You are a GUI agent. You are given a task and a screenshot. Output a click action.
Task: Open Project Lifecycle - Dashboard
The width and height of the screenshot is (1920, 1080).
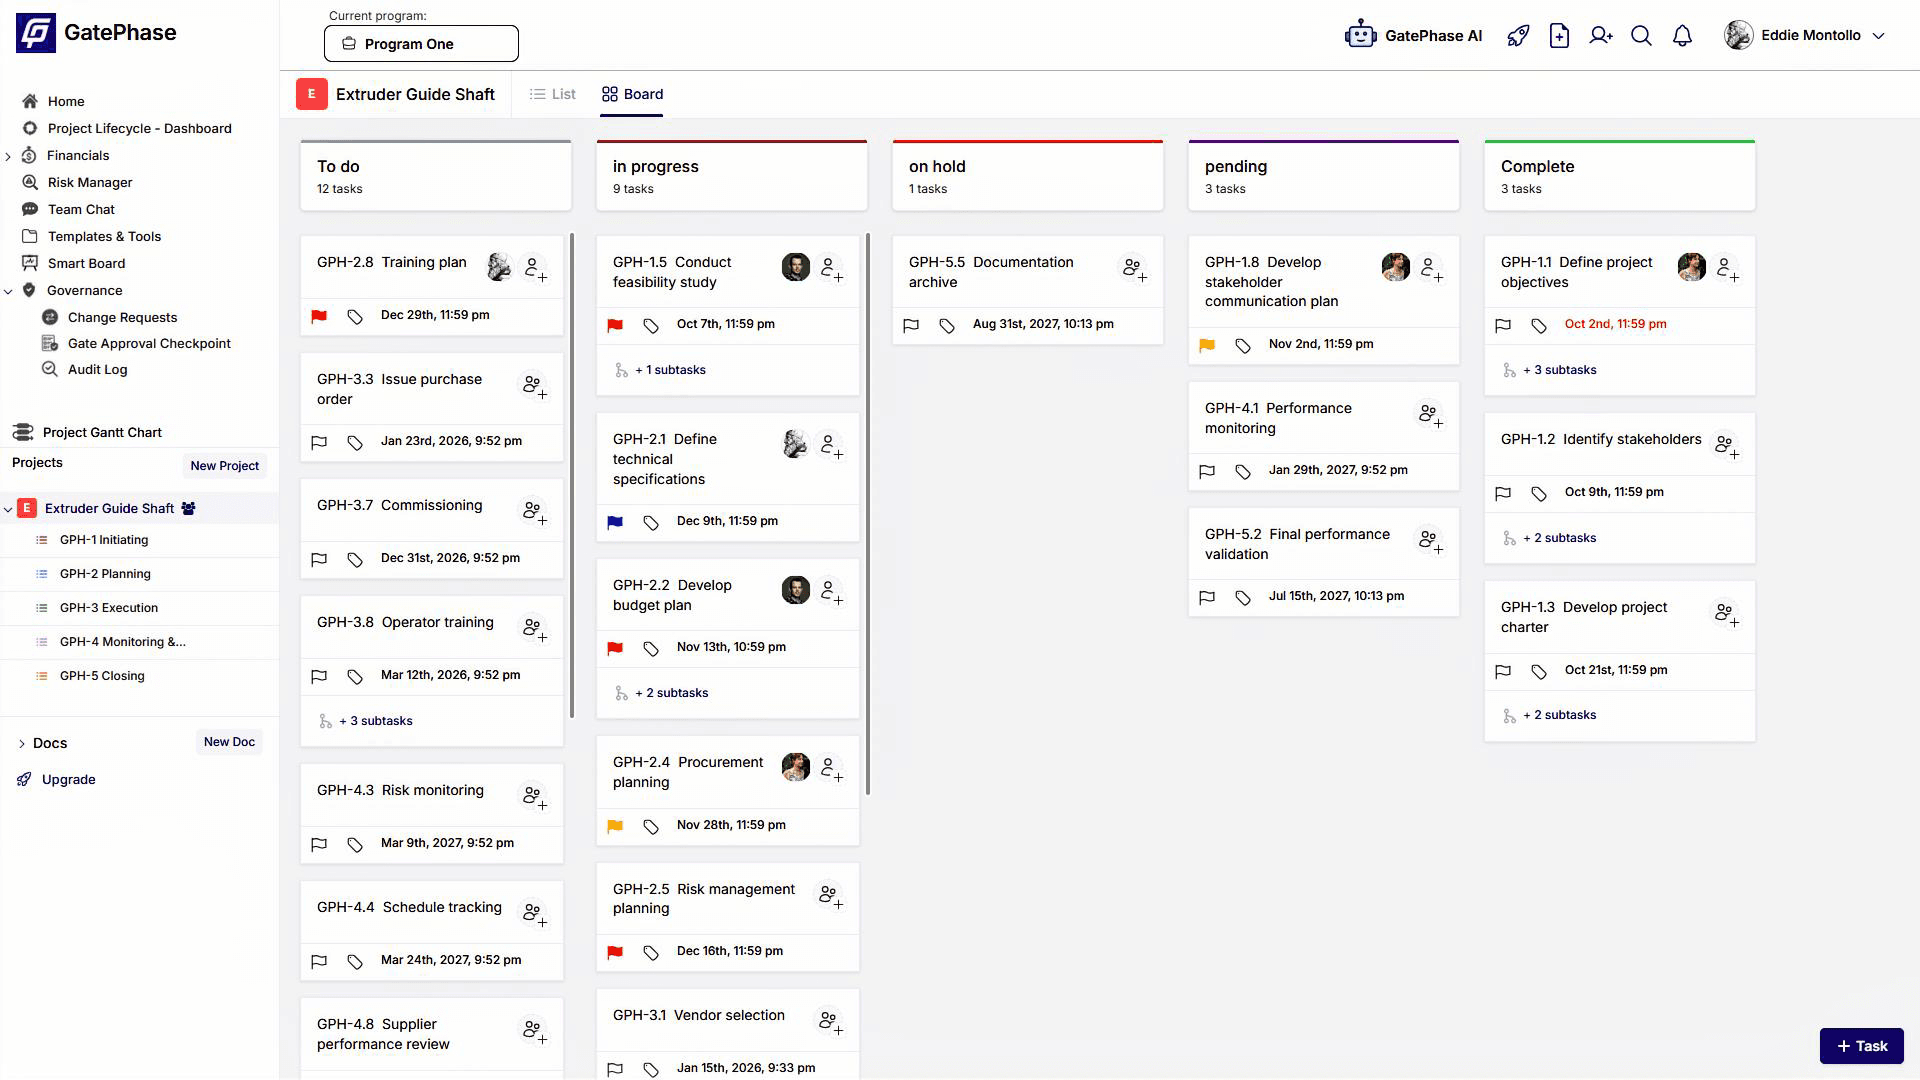[x=139, y=128]
